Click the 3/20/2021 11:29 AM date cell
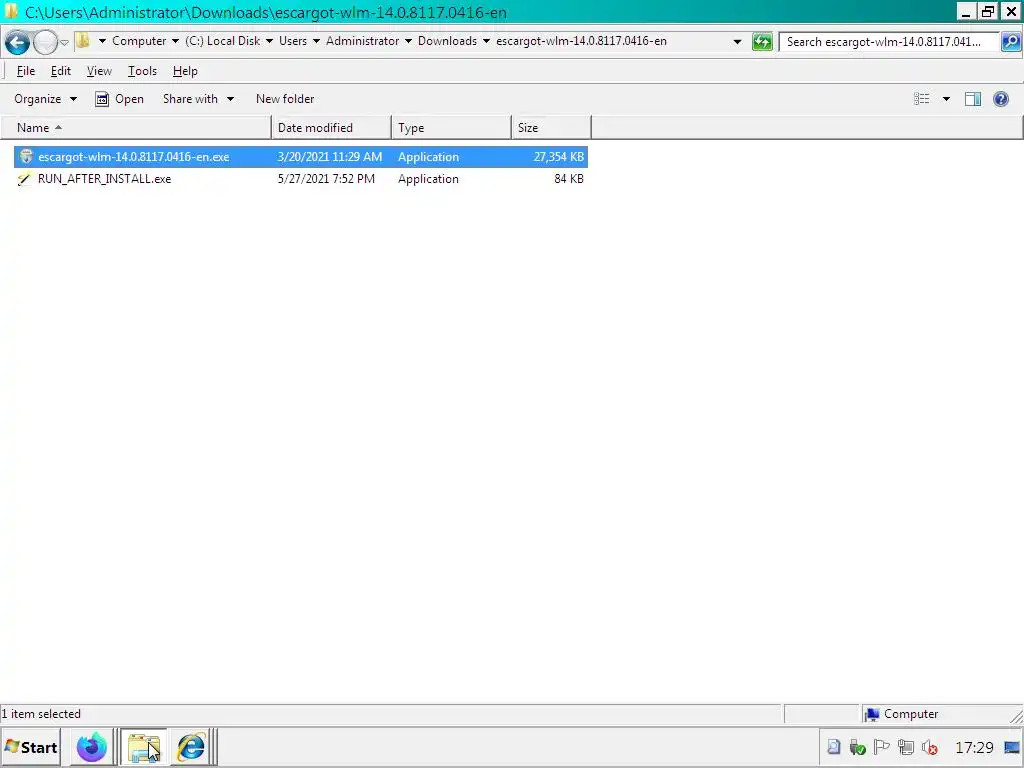The width and height of the screenshot is (1024, 768). (329, 157)
